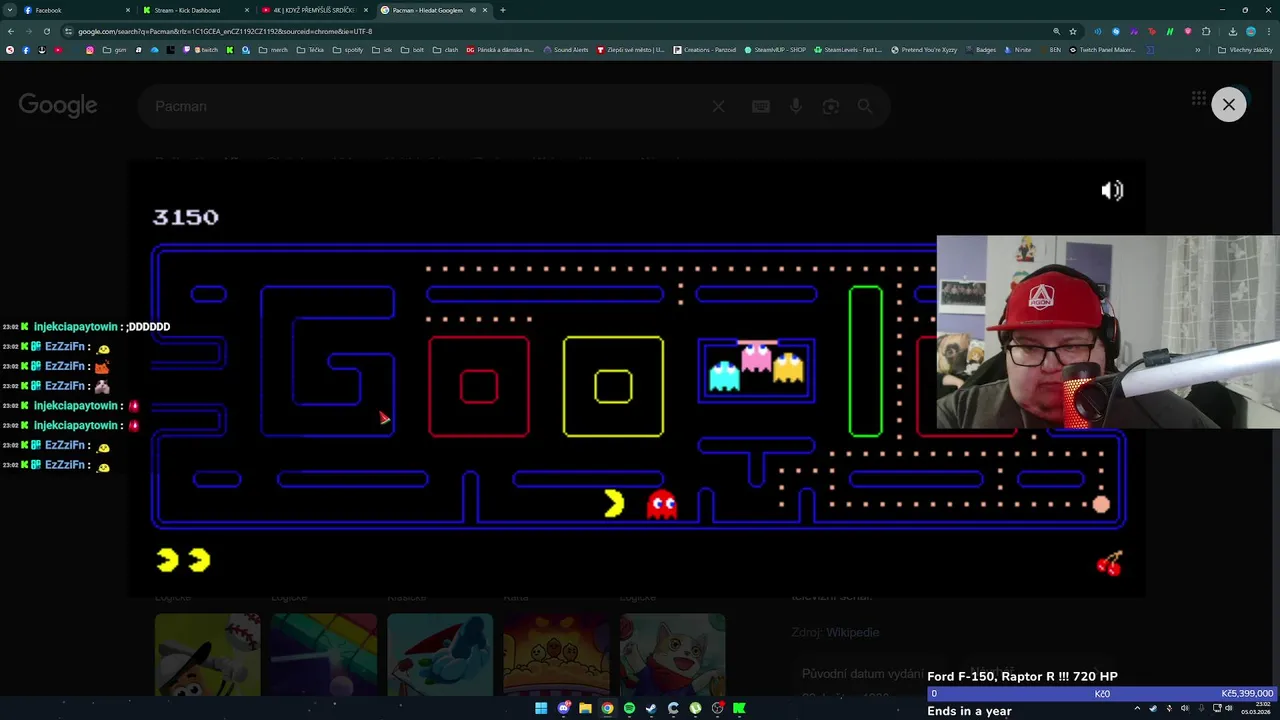Open the Badges bookmark
The height and width of the screenshot is (720, 1280).
[x=981, y=49]
